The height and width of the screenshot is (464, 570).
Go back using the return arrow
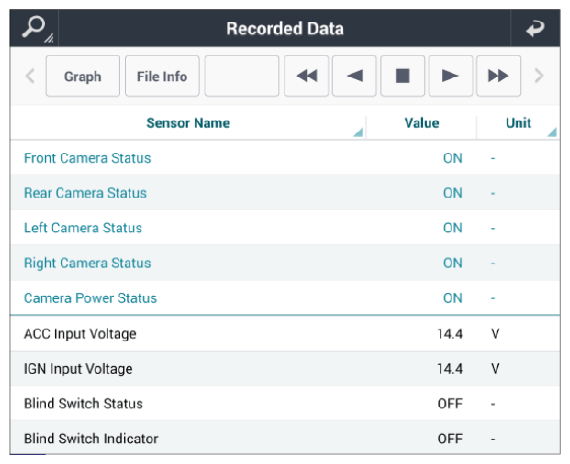pyautogui.click(x=535, y=28)
